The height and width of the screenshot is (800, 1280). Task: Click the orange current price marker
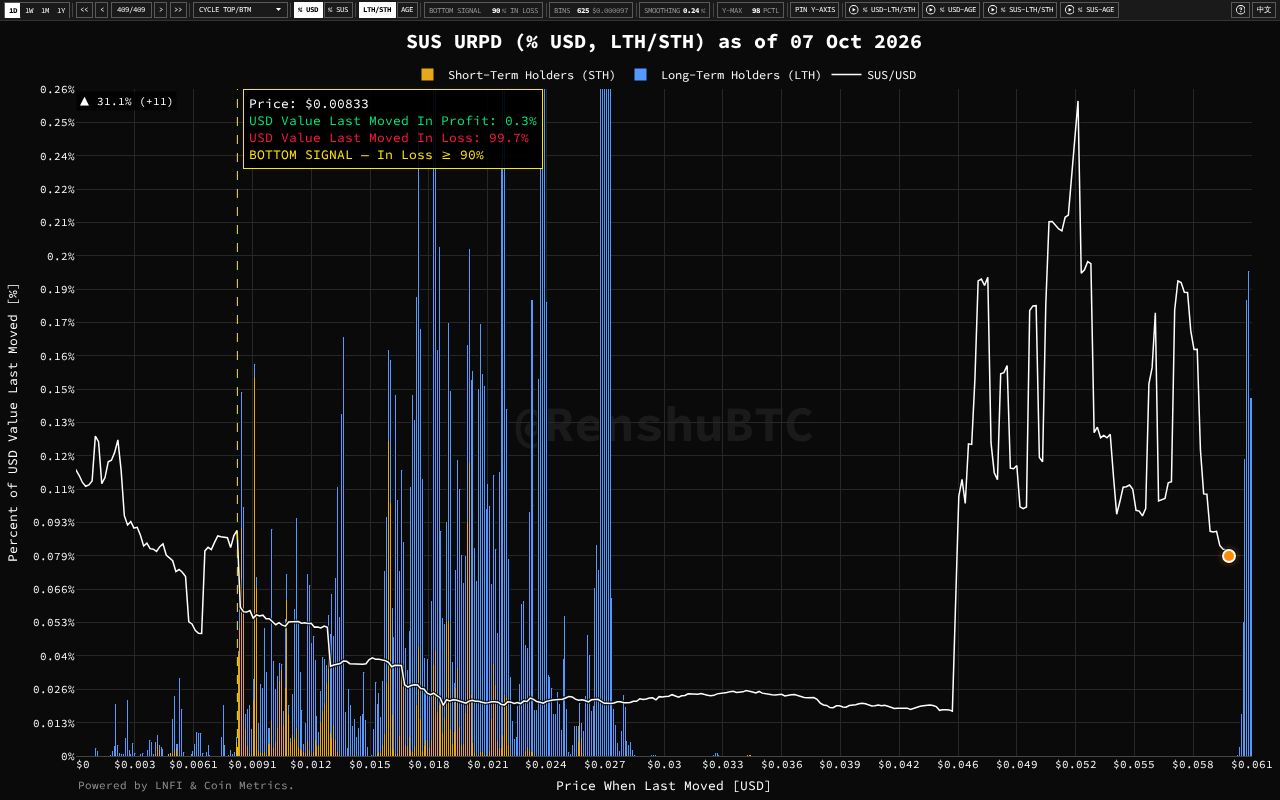(1229, 556)
